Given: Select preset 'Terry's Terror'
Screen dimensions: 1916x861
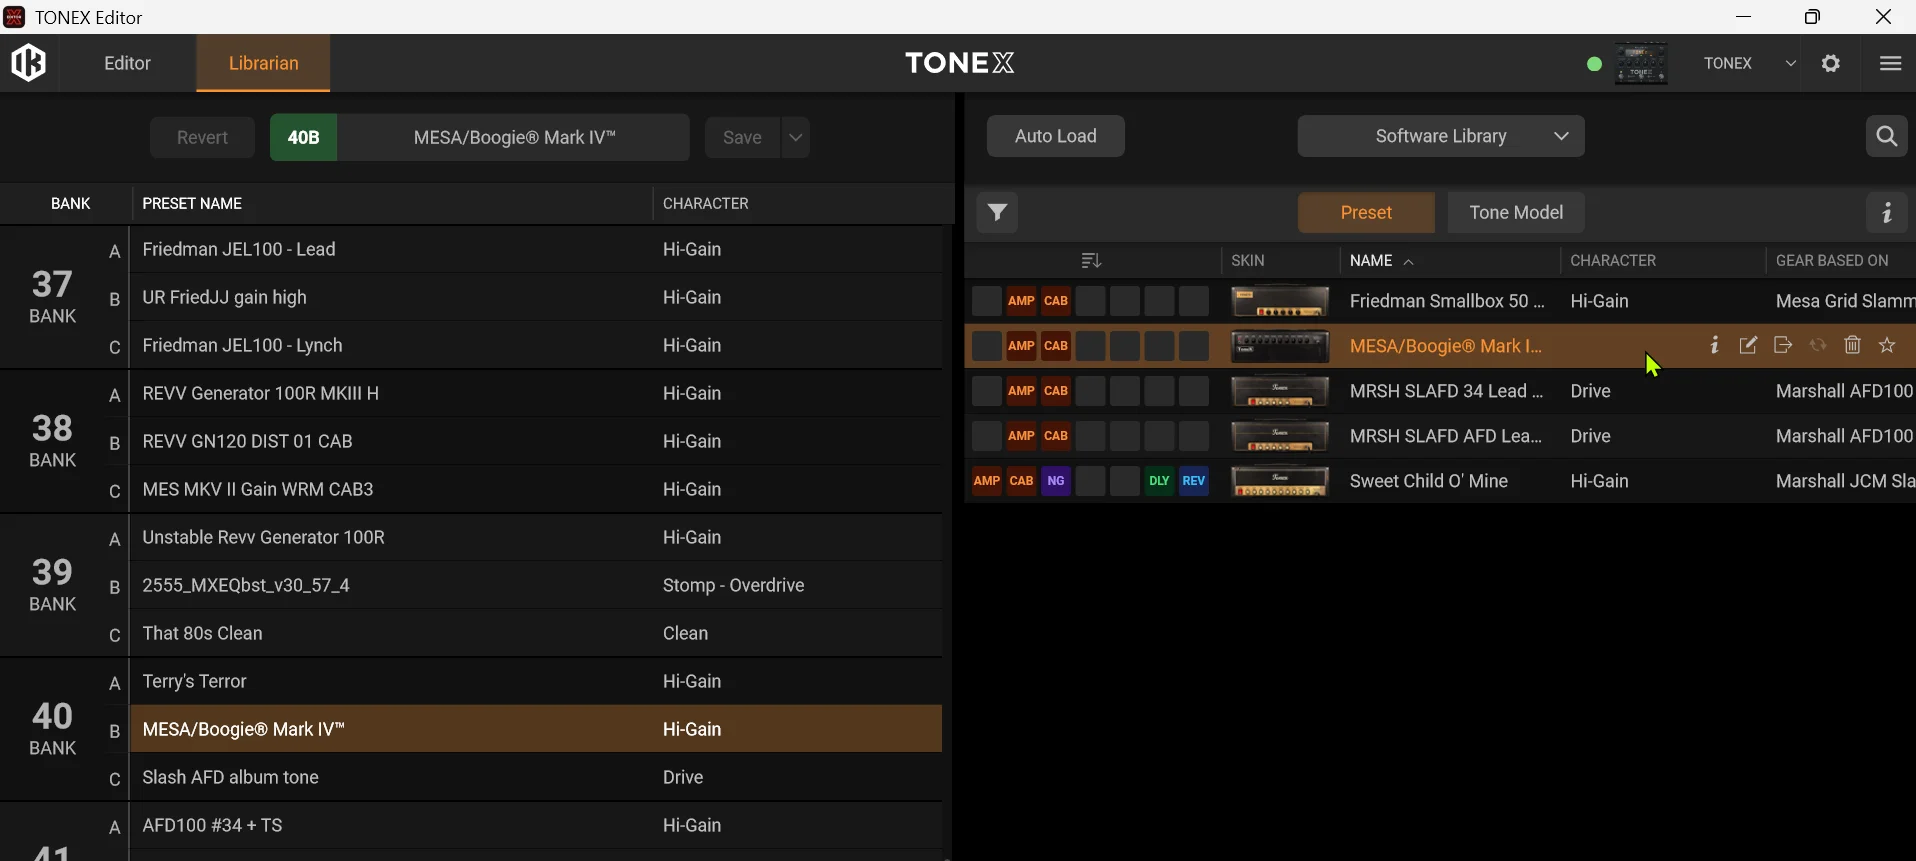Looking at the screenshot, I should [536, 682].
